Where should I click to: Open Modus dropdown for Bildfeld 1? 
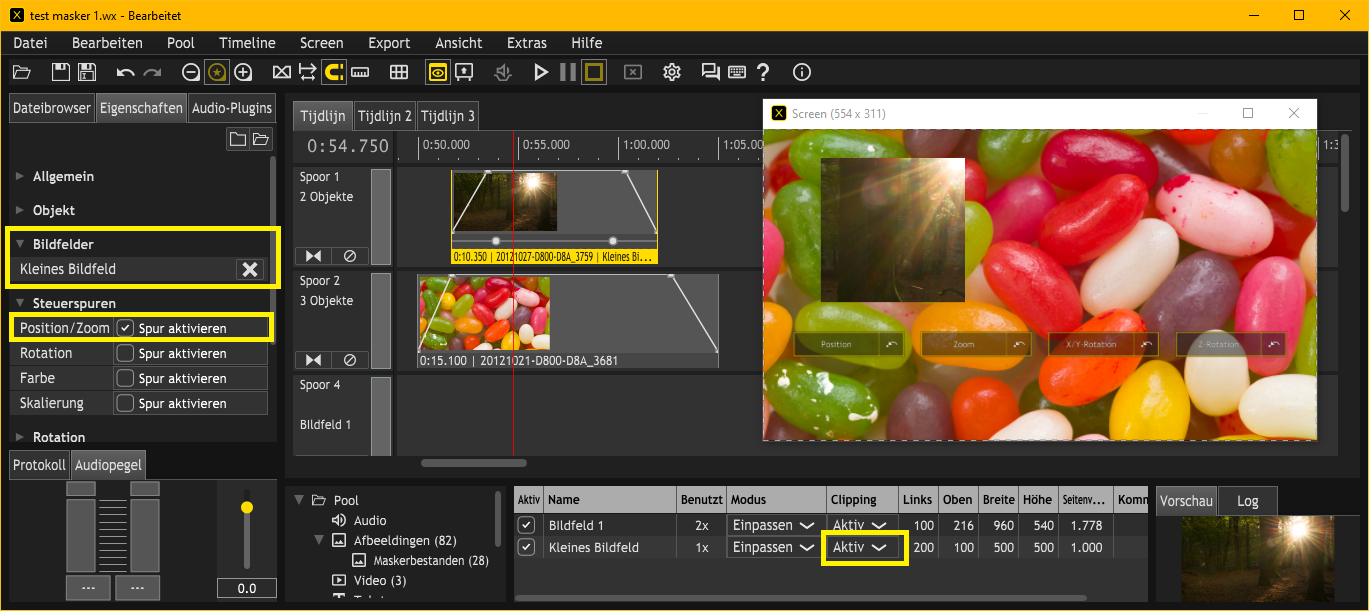coord(773,525)
